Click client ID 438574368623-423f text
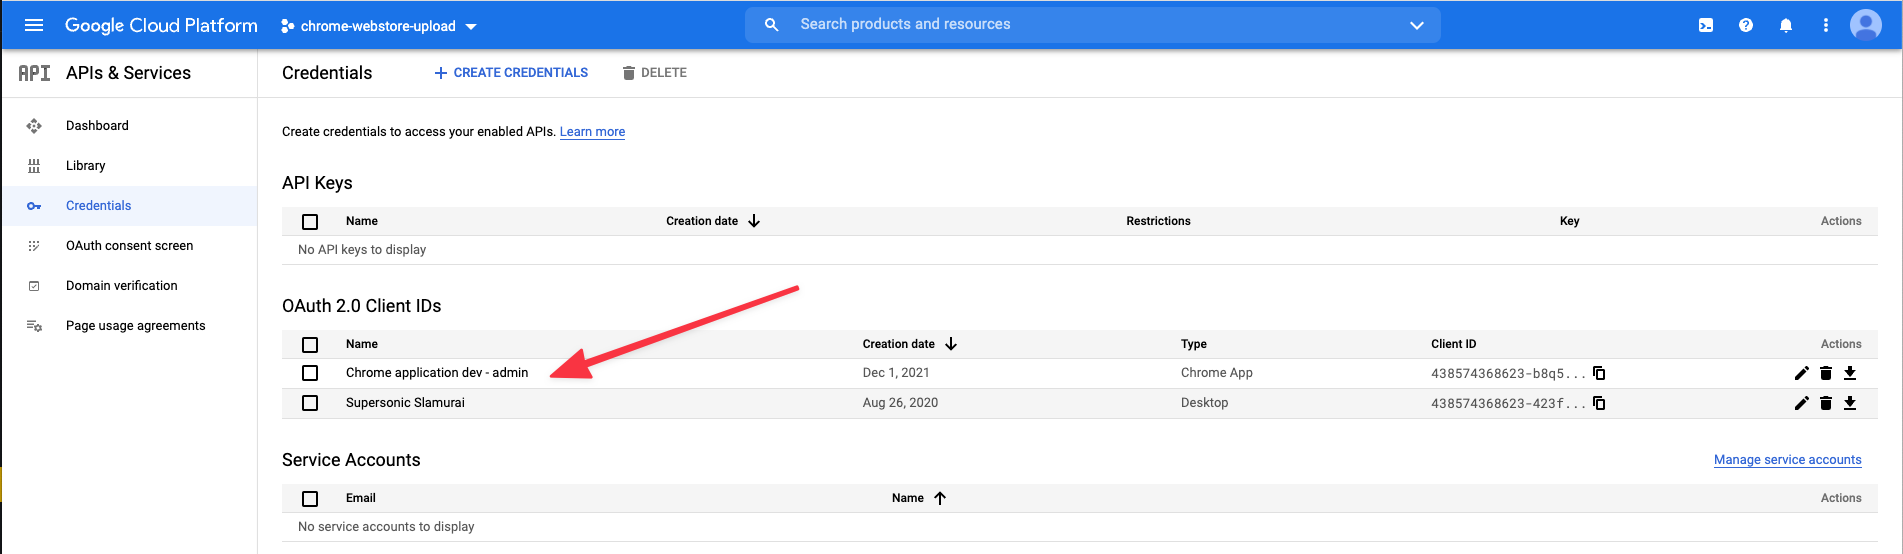This screenshot has width=1903, height=554. [x=1507, y=404]
